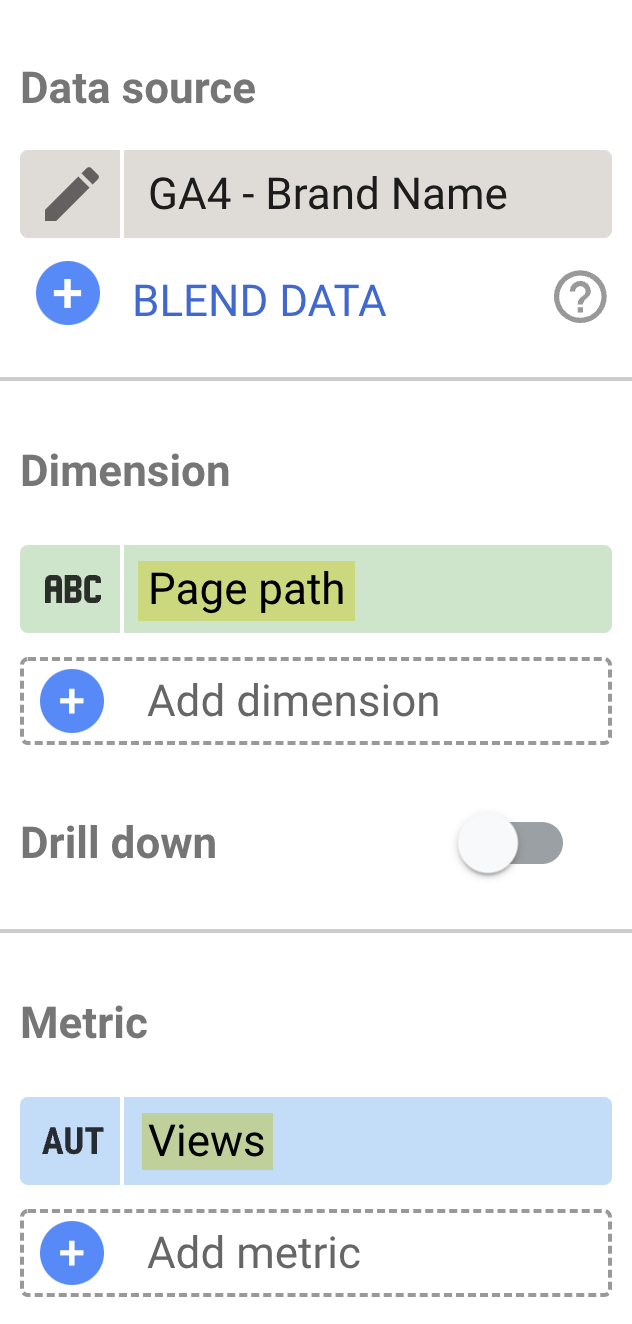Click the AUT icon on the Views metric

69,1140
